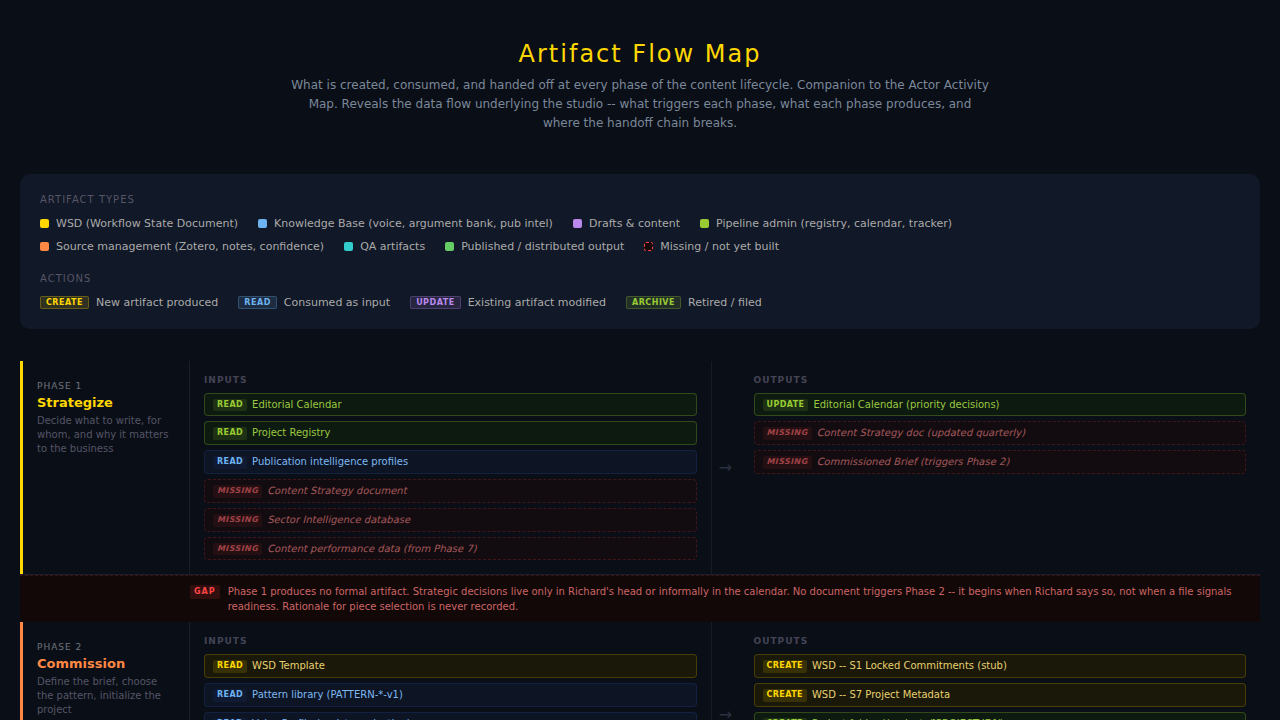The image size is (1280, 720).
Task: Select the Phase 2 Commission heading
Action: coord(81,663)
